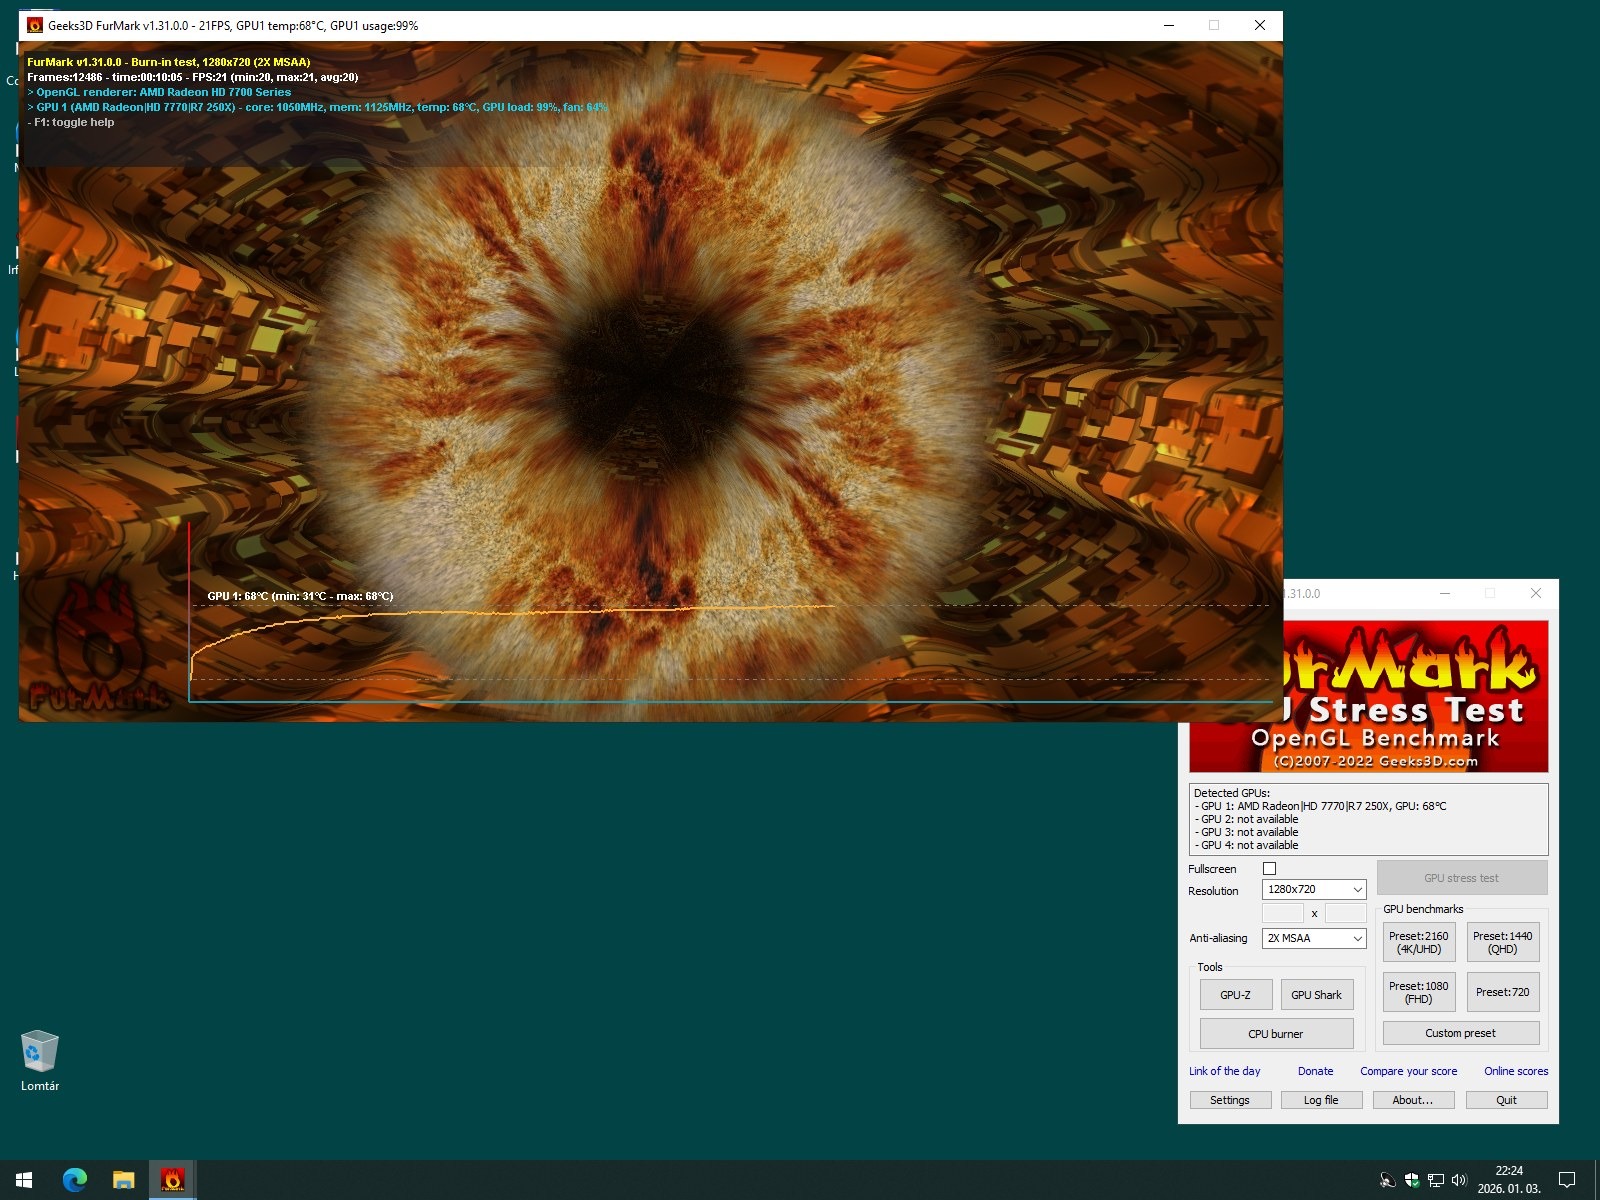Screen dimensions: 1600x1200
Task: Follow the Donate link
Action: 1316,1071
